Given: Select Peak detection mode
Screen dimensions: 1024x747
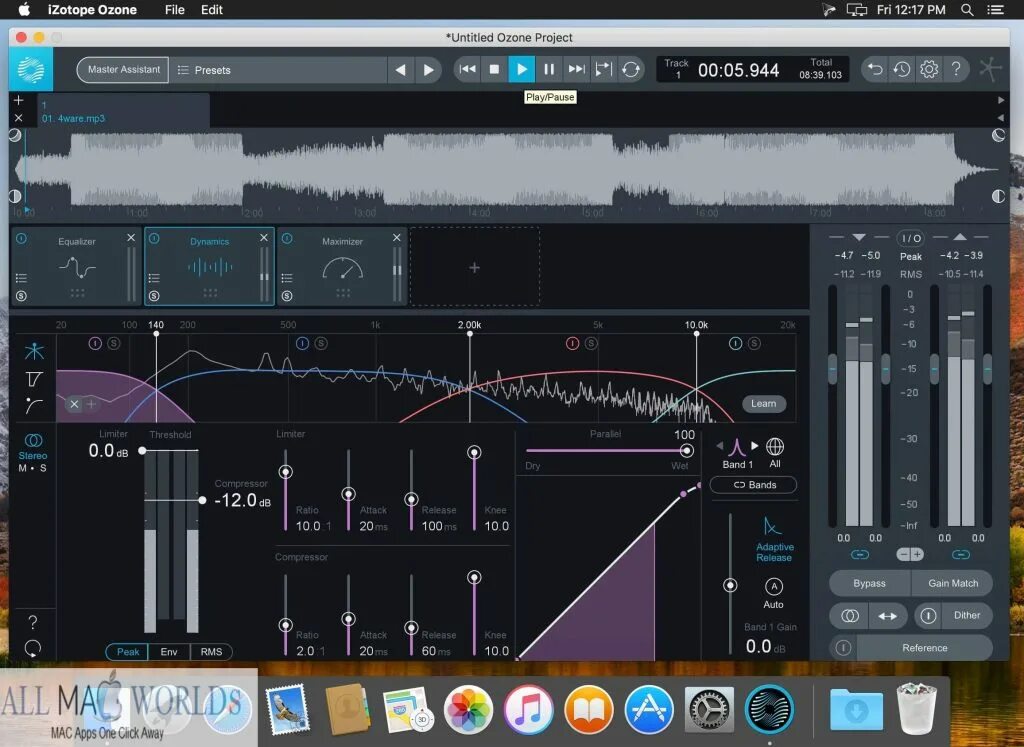Looking at the screenshot, I should 127,652.
